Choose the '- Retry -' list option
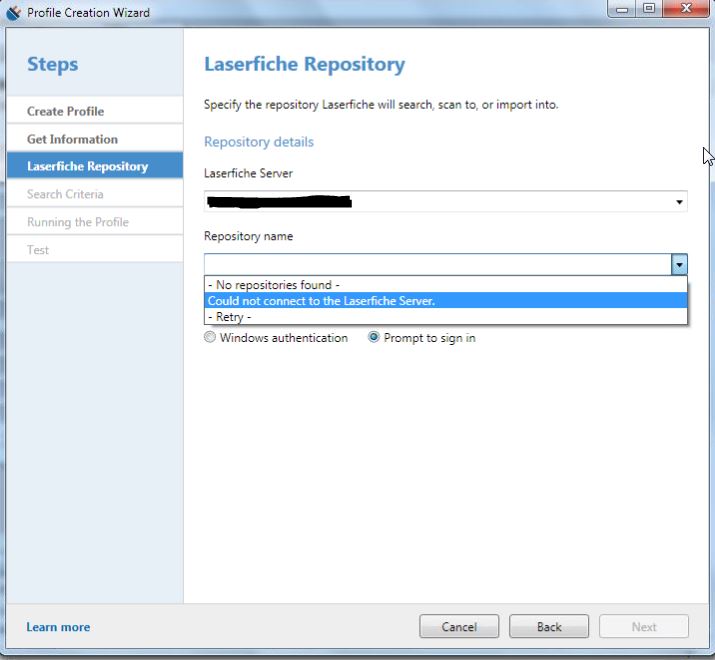The height and width of the screenshot is (660, 715). pos(446,317)
